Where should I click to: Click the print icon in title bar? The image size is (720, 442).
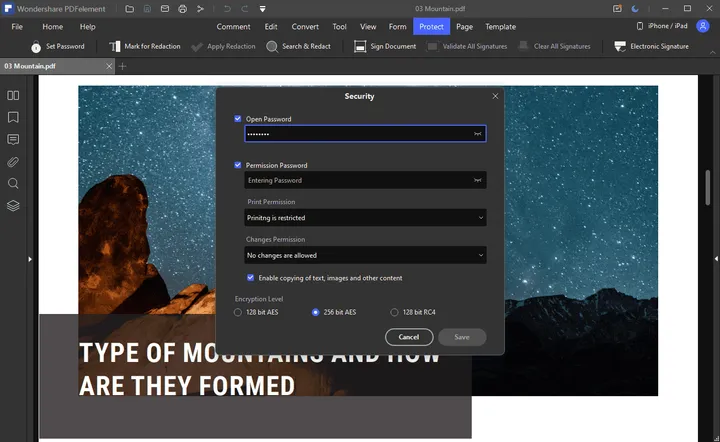pyautogui.click(x=182, y=9)
